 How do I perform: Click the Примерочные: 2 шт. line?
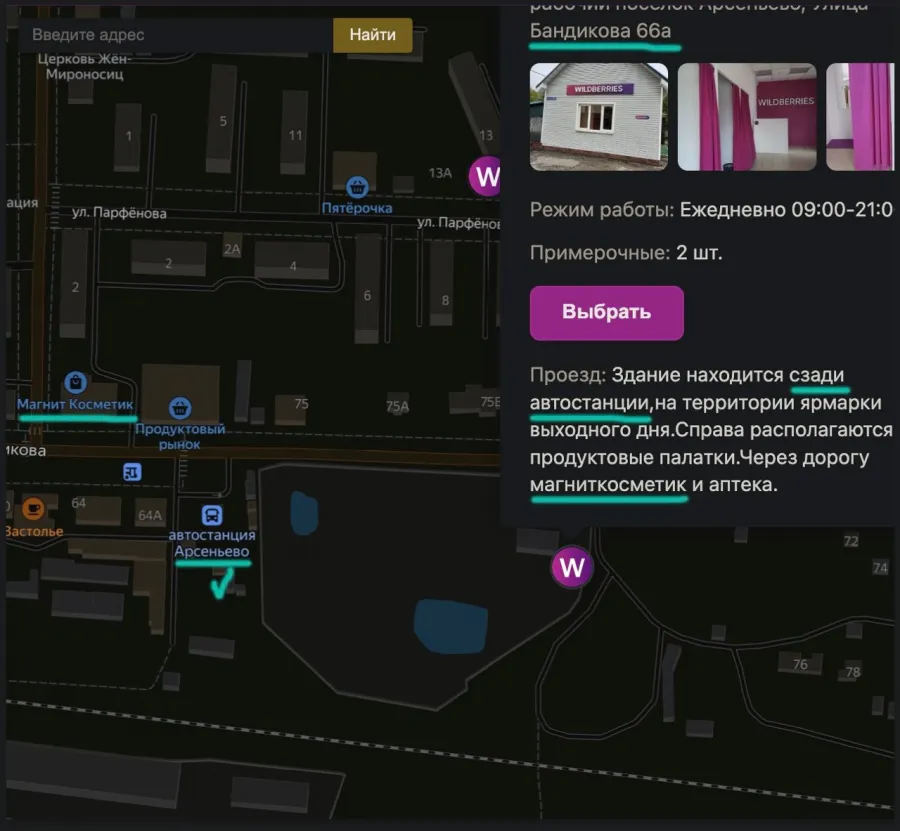(x=626, y=253)
